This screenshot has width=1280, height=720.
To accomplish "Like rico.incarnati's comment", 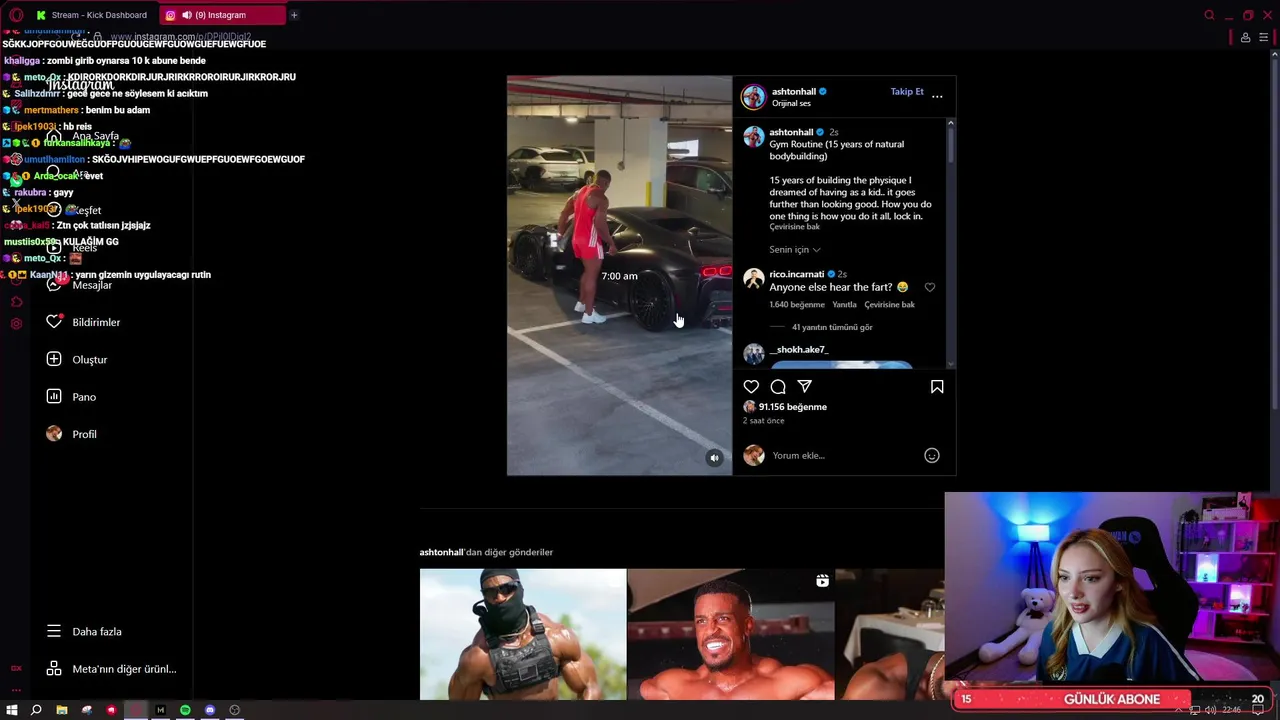I will [x=930, y=288].
